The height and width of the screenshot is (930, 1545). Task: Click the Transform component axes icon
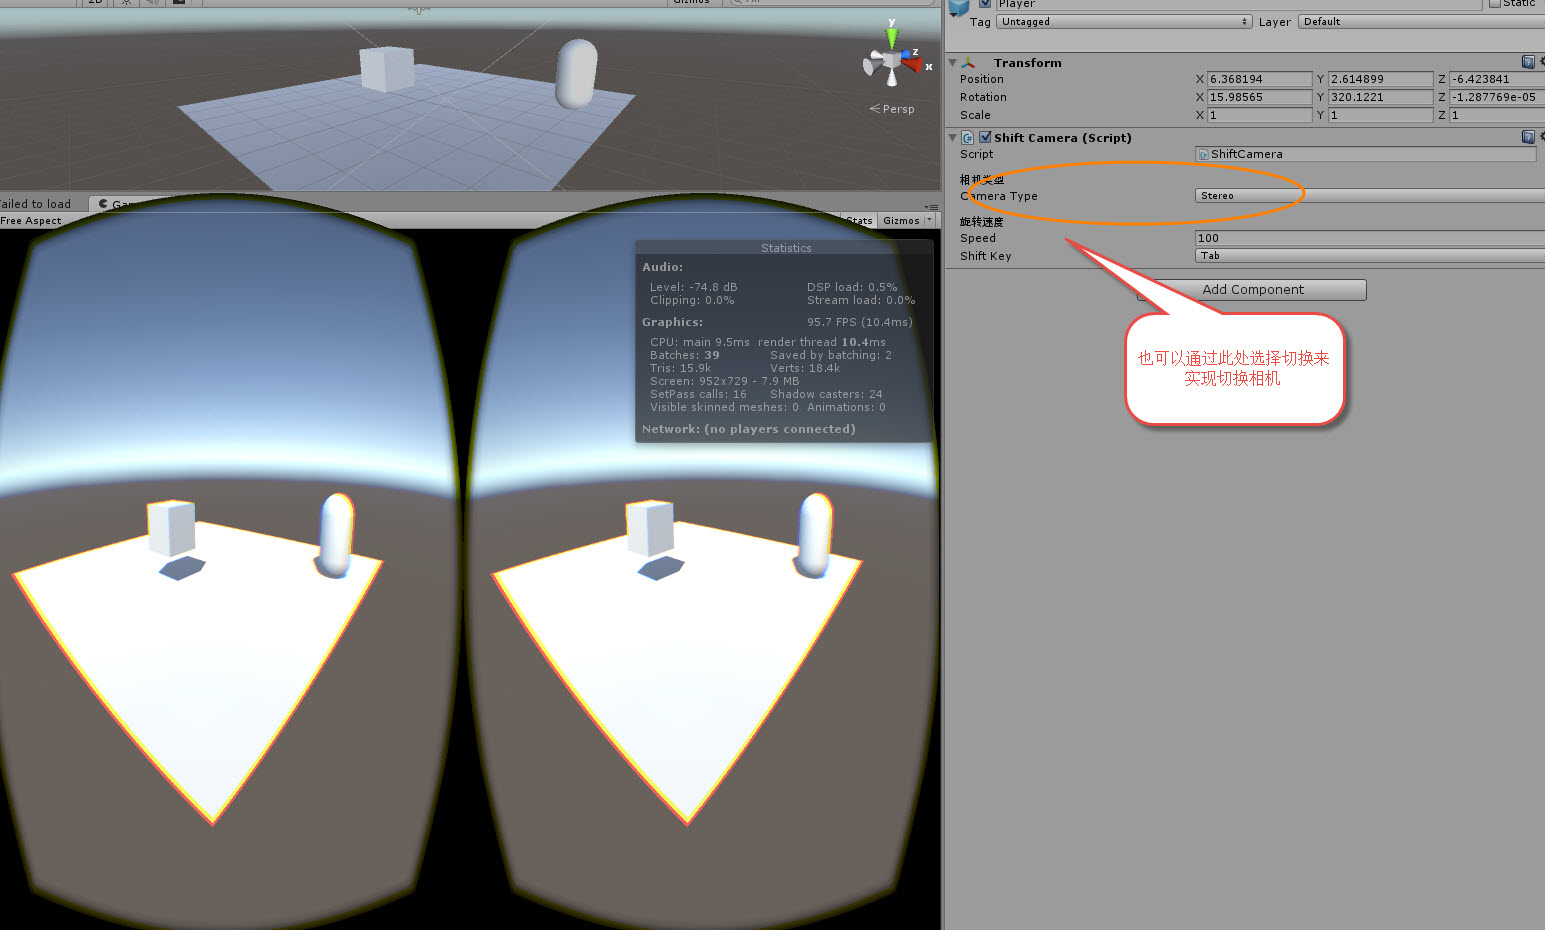coord(968,63)
